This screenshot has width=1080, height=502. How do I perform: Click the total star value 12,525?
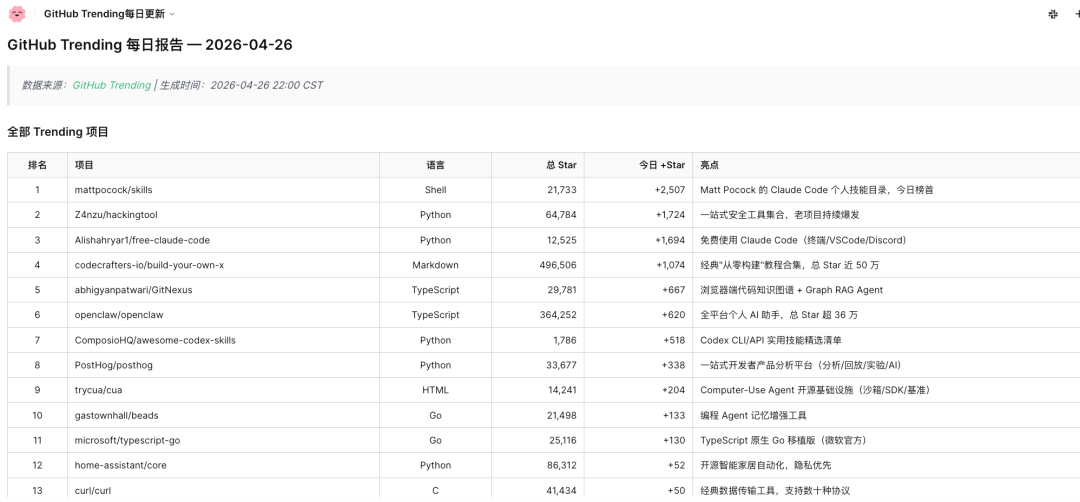coord(561,240)
